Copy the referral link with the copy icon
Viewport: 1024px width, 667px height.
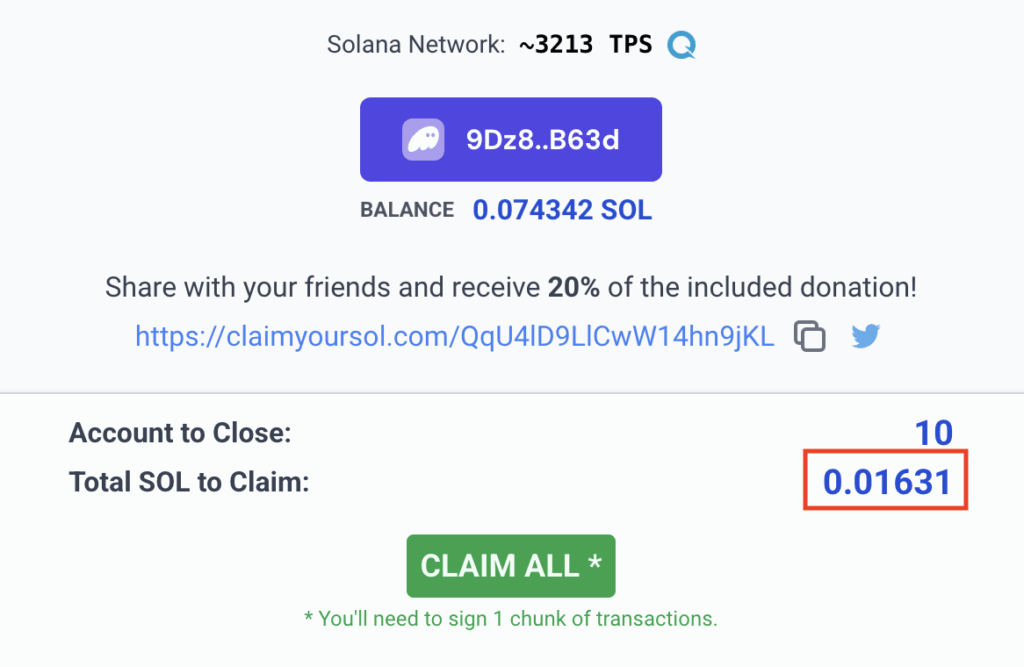tap(810, 337)
